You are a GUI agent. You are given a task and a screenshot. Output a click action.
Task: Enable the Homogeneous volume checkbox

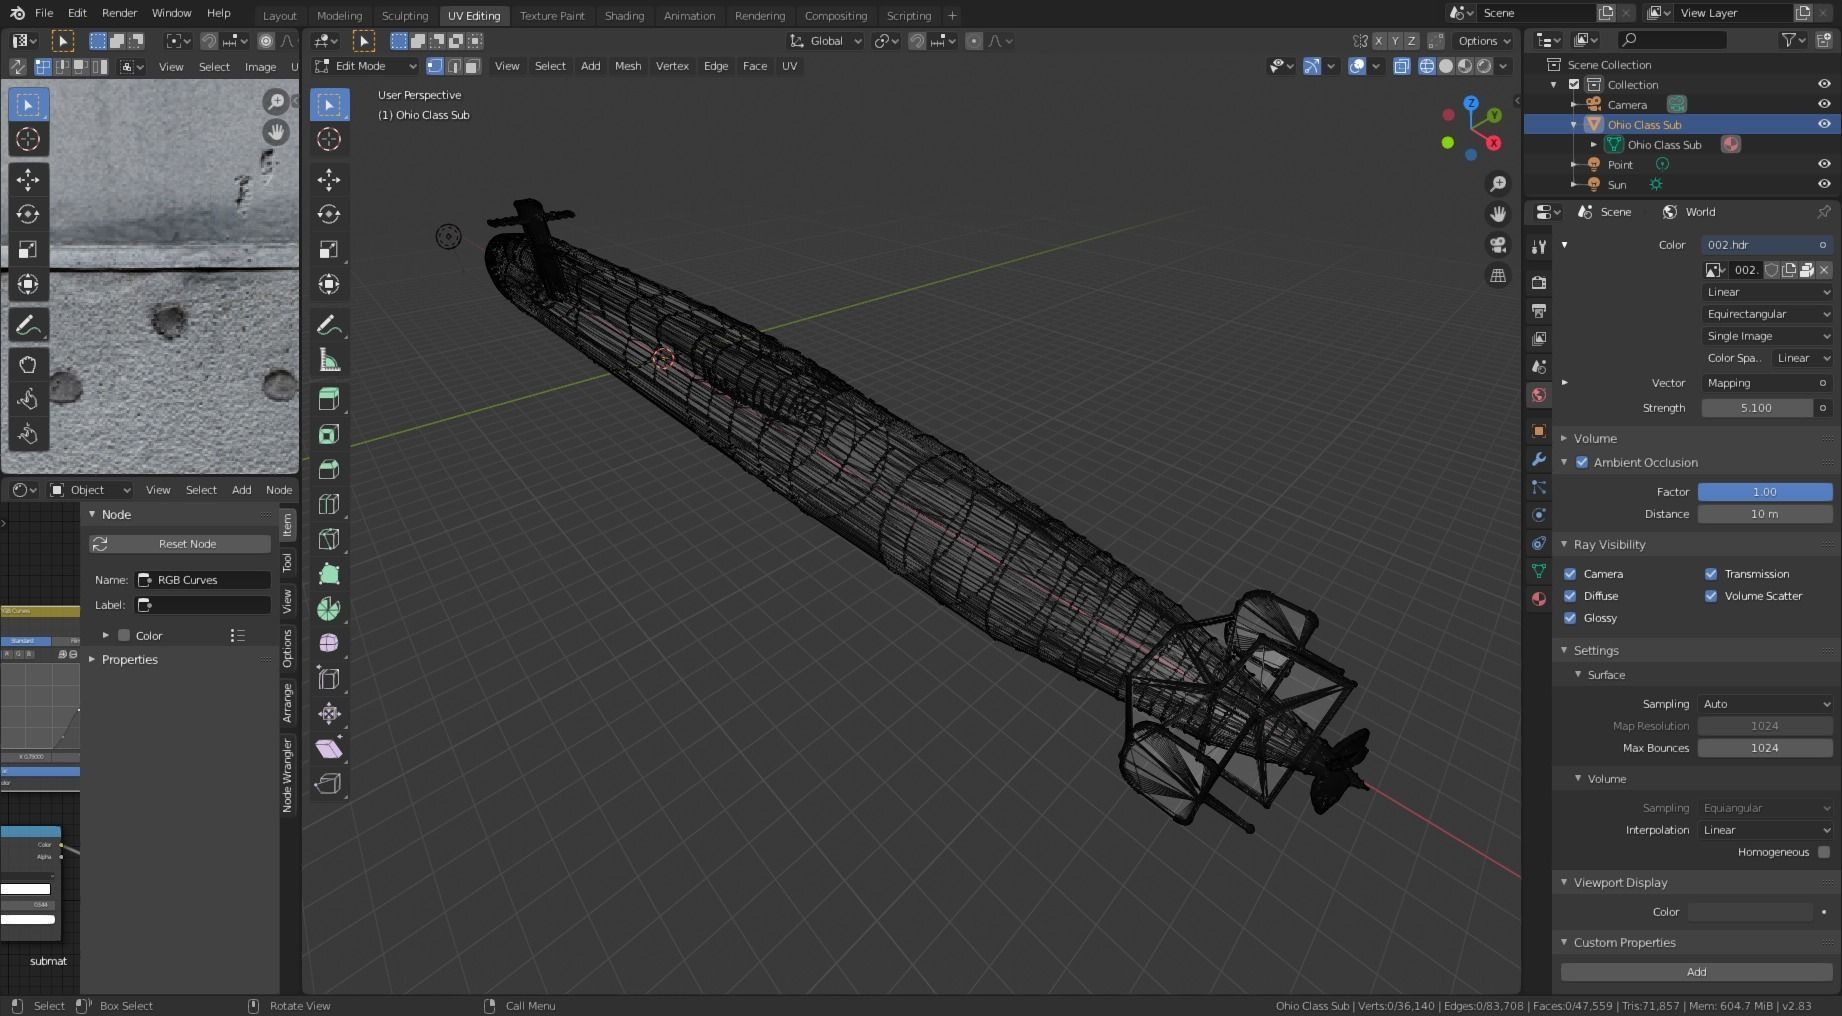(1824, 852)
